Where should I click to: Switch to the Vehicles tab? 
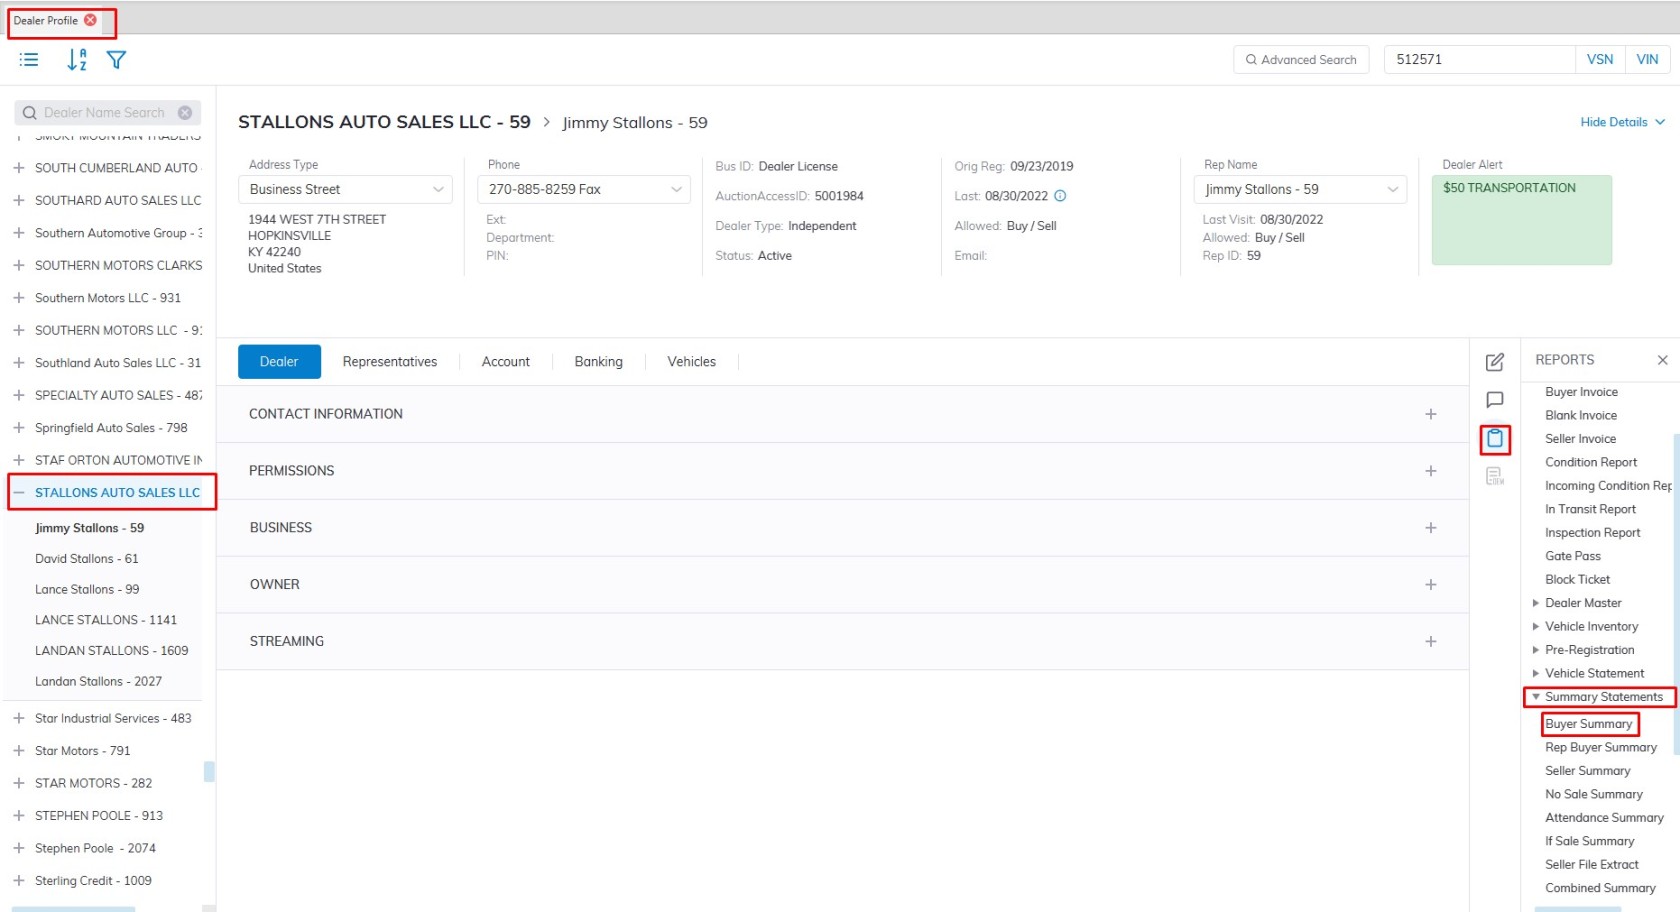click(x=691, y=362)
